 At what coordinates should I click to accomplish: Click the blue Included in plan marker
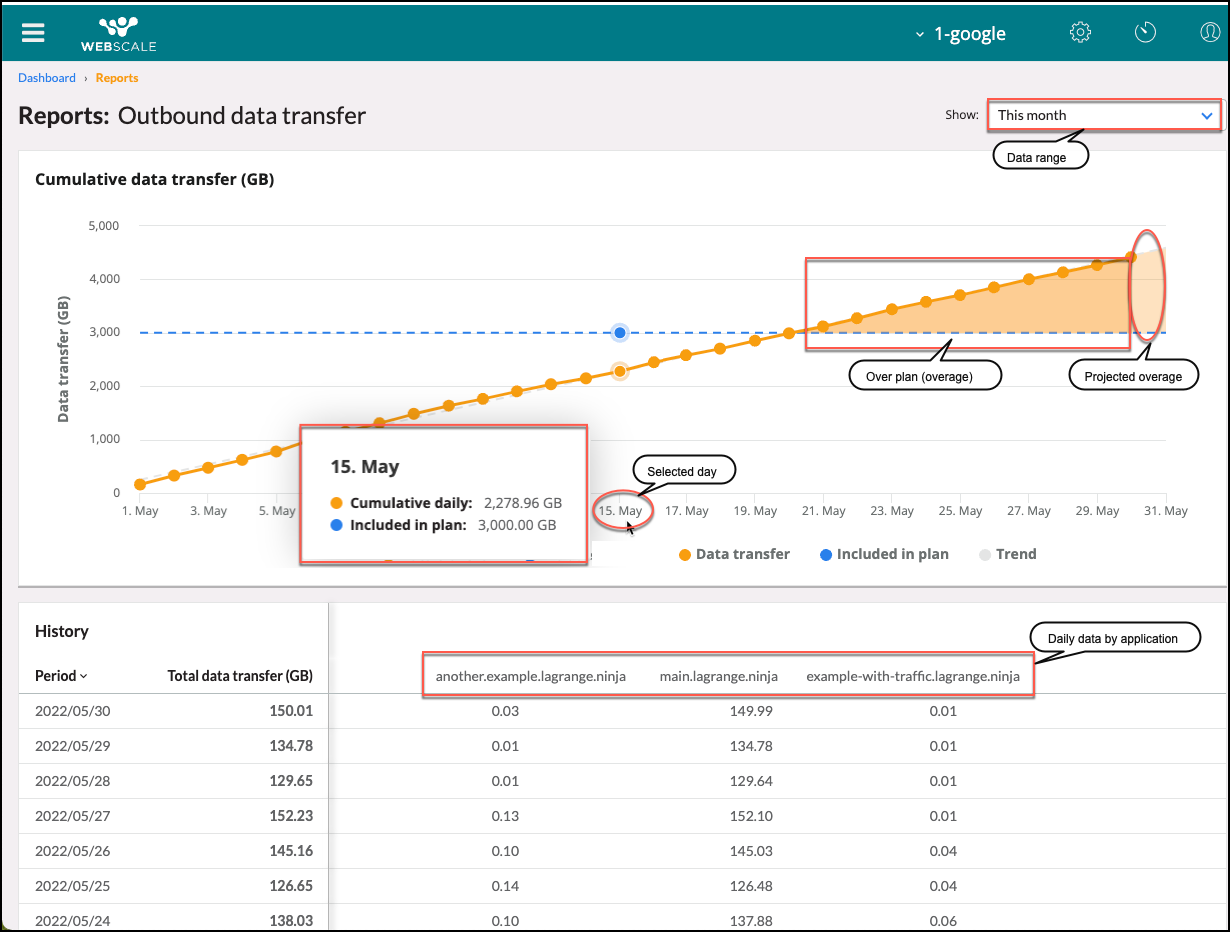click(x=620, y=332)
